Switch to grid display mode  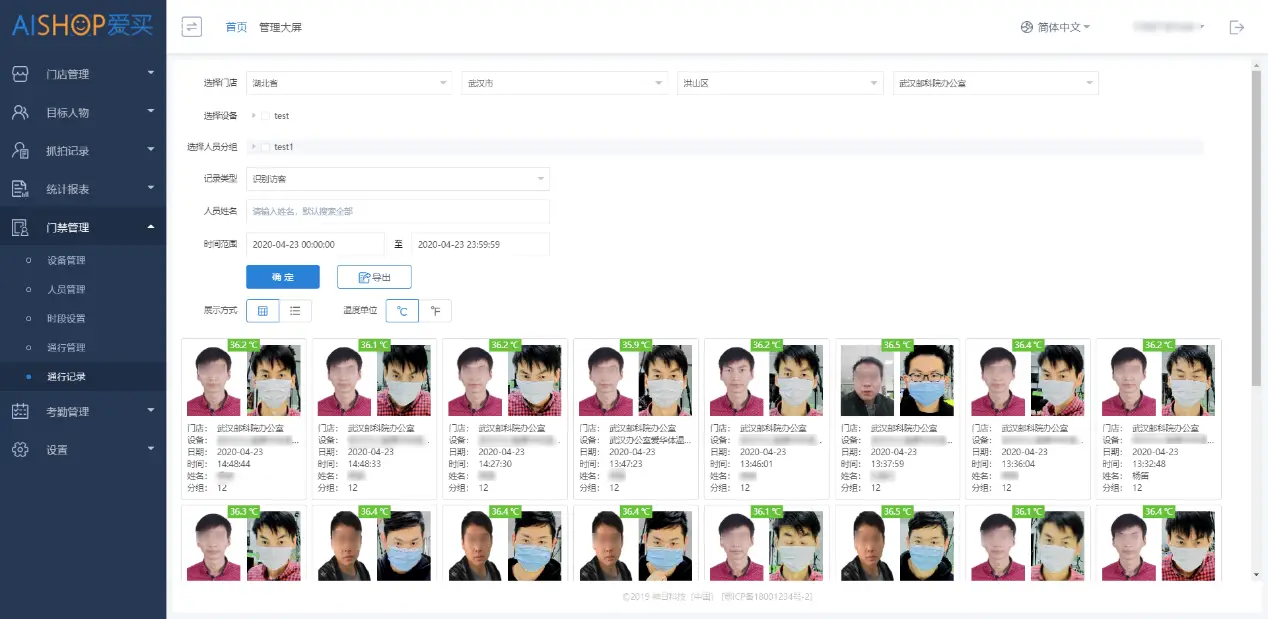262,311
